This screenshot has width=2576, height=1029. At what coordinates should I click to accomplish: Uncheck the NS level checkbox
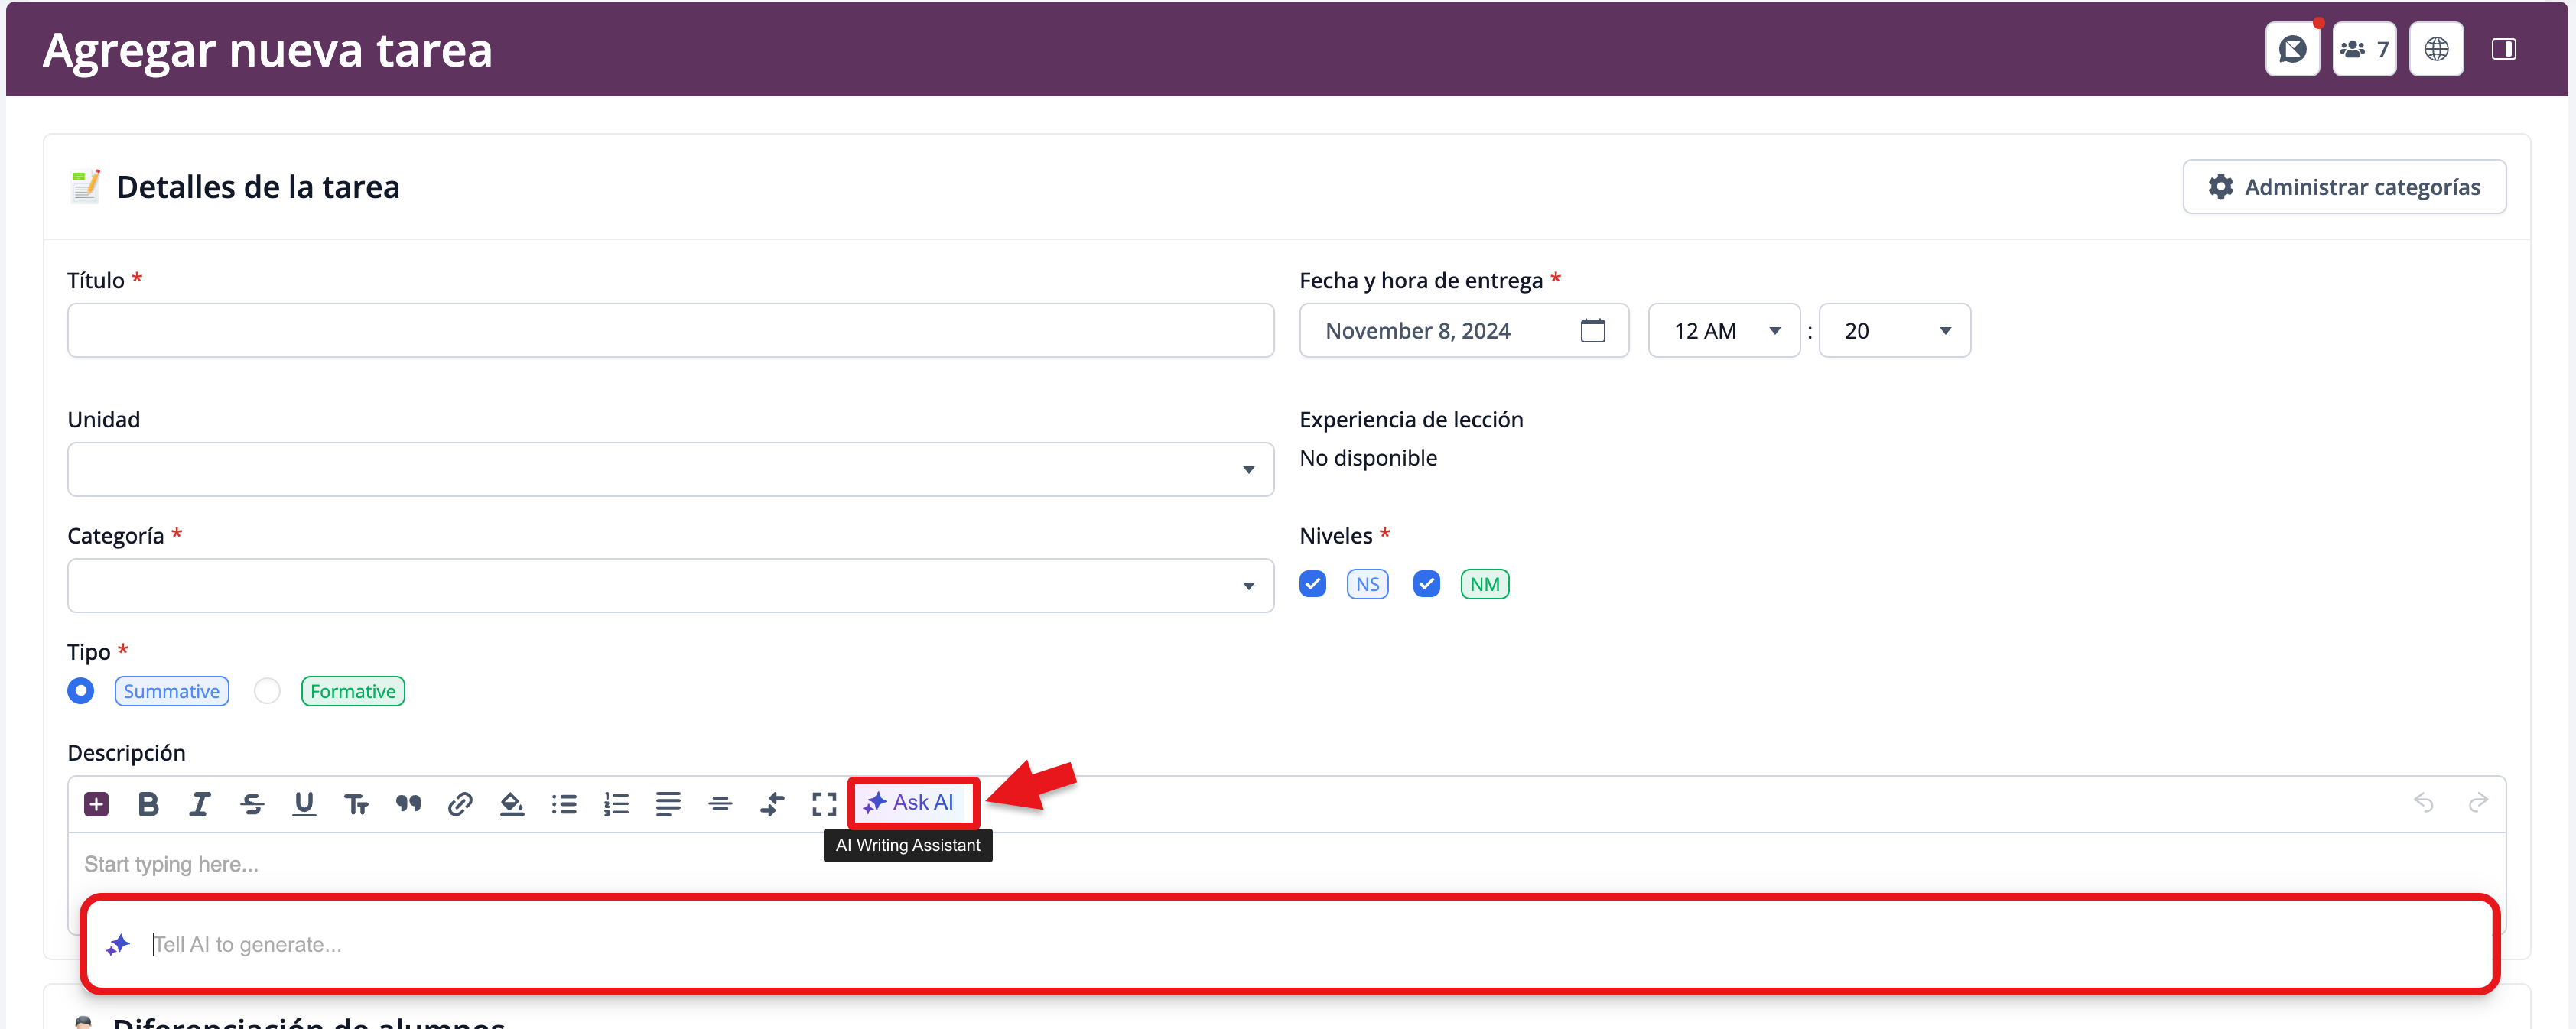1312,584
